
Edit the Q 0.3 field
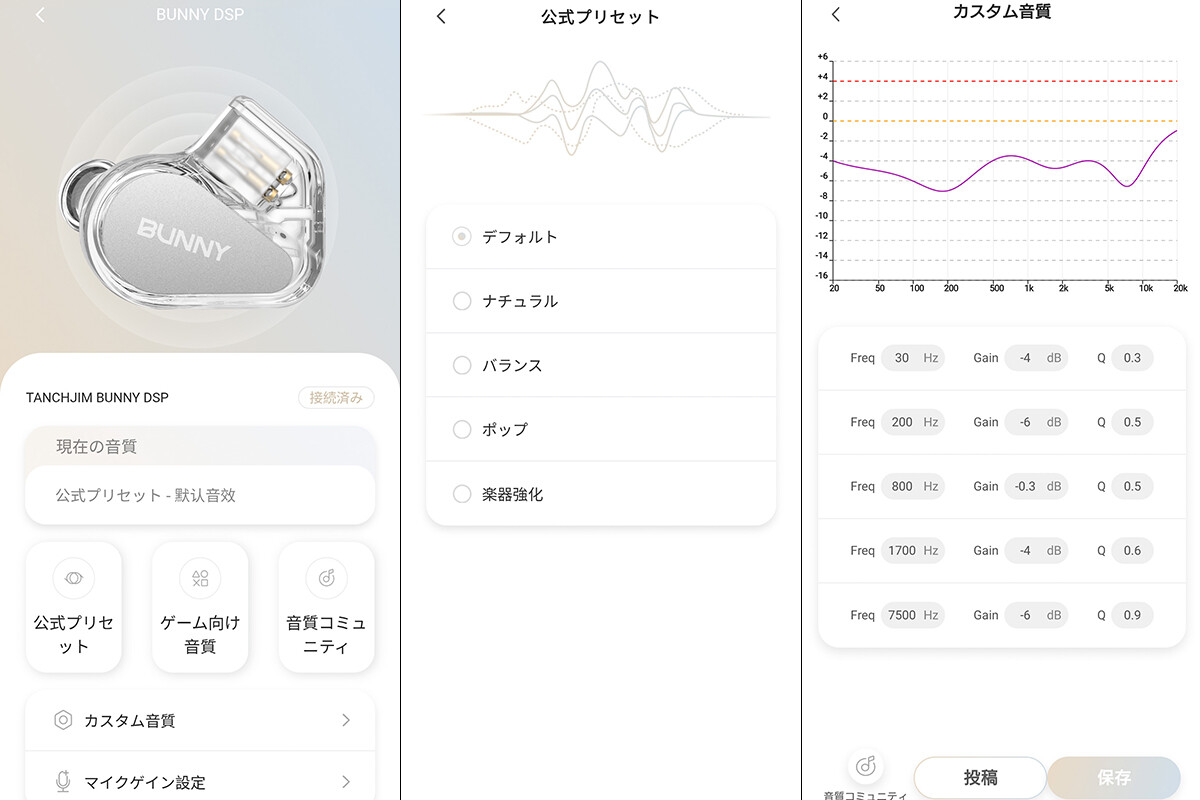(1132, 358)
